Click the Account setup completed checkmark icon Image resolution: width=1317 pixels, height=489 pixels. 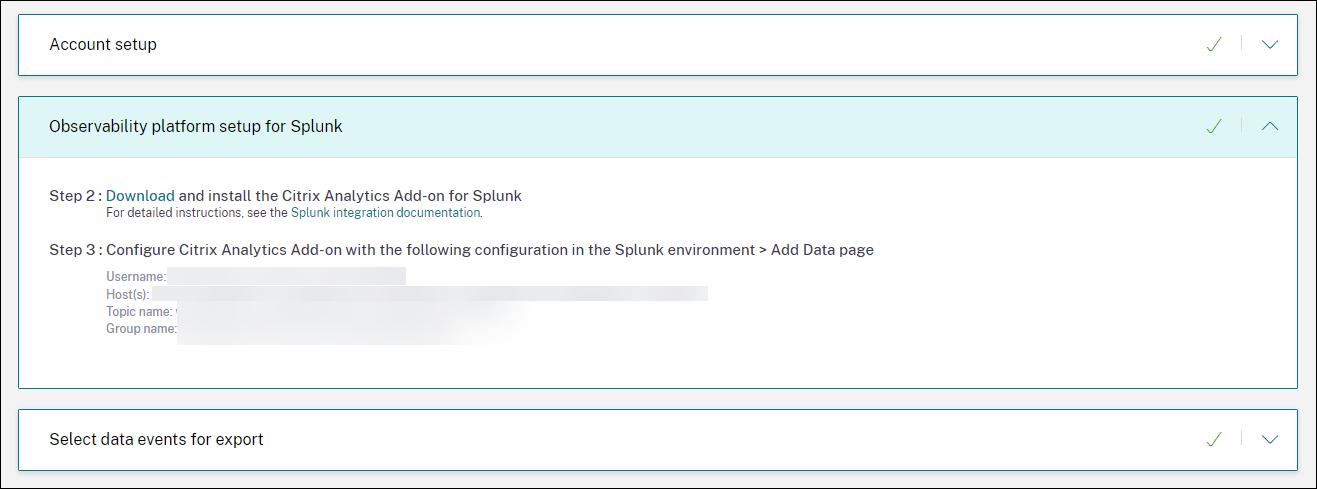[x=1214, y=44]
